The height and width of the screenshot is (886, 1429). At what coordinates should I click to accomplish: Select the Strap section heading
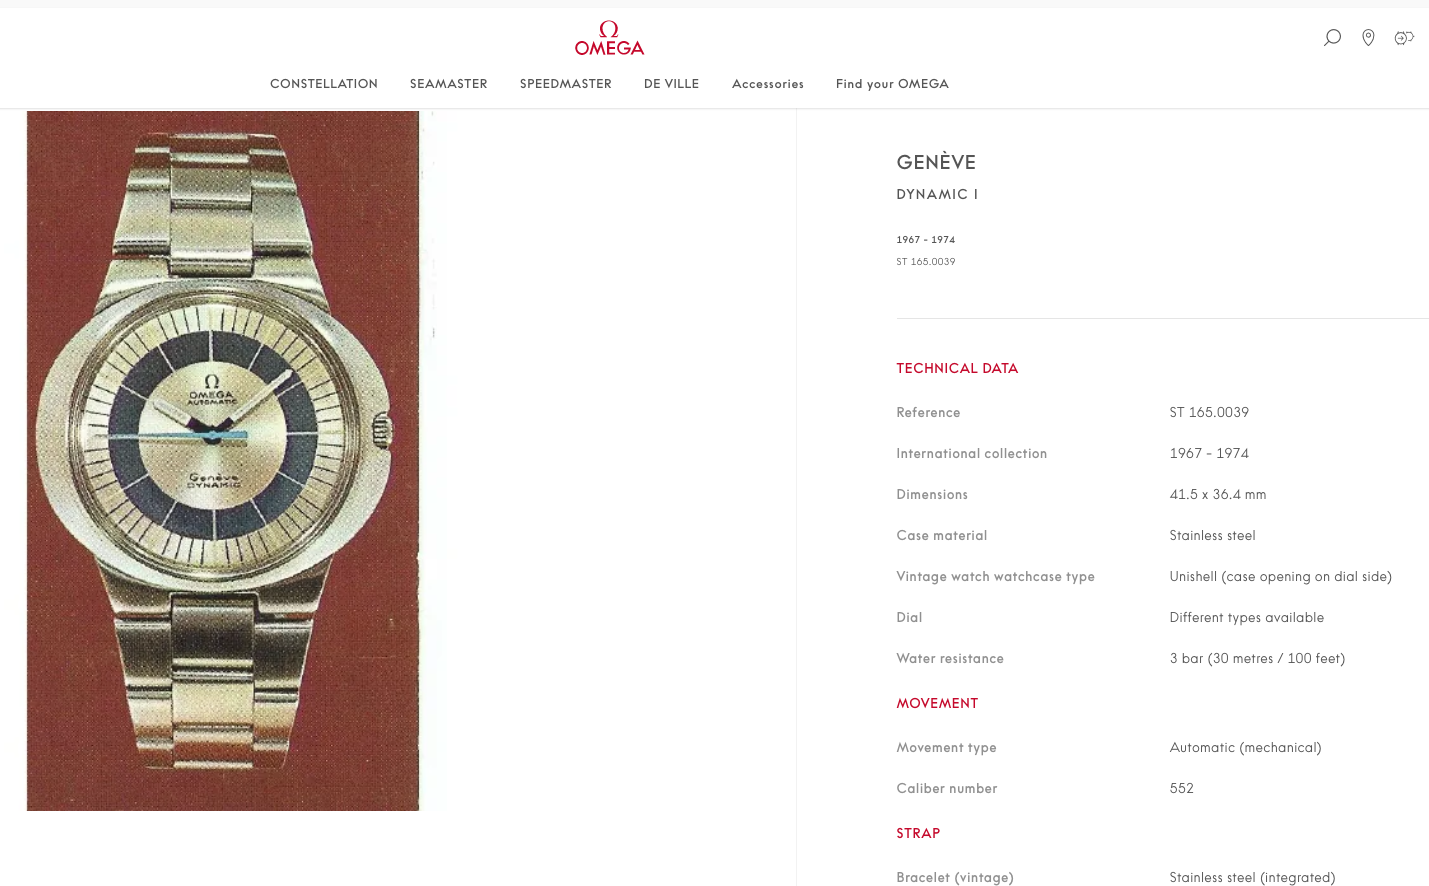[x=918, y=833]
